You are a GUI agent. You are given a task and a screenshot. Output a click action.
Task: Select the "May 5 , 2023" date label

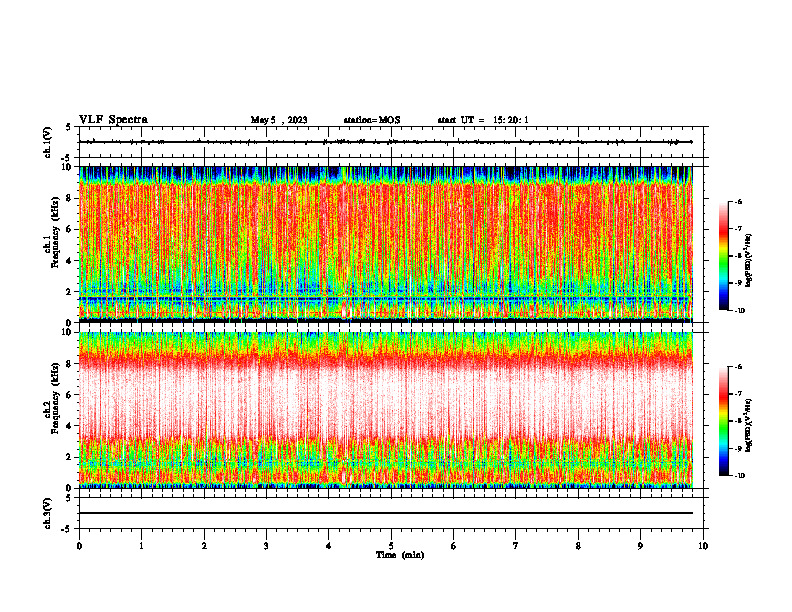pos(279,120)
